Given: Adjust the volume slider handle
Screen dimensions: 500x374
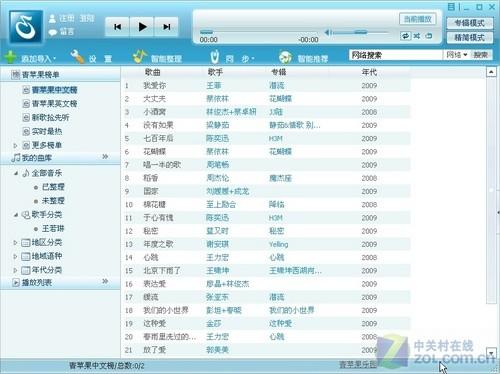Looking at the screenshot, I should pos(361,32).
